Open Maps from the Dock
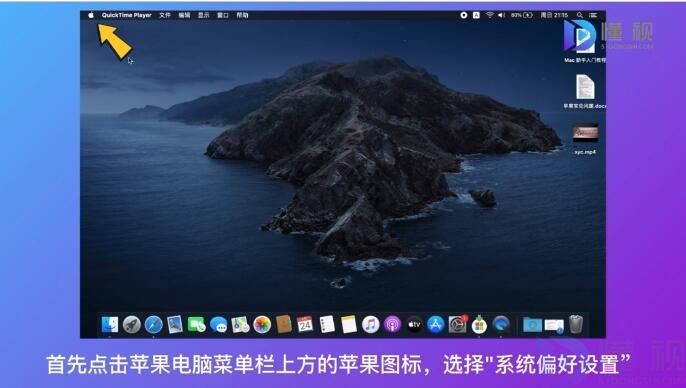 (240, 325)
